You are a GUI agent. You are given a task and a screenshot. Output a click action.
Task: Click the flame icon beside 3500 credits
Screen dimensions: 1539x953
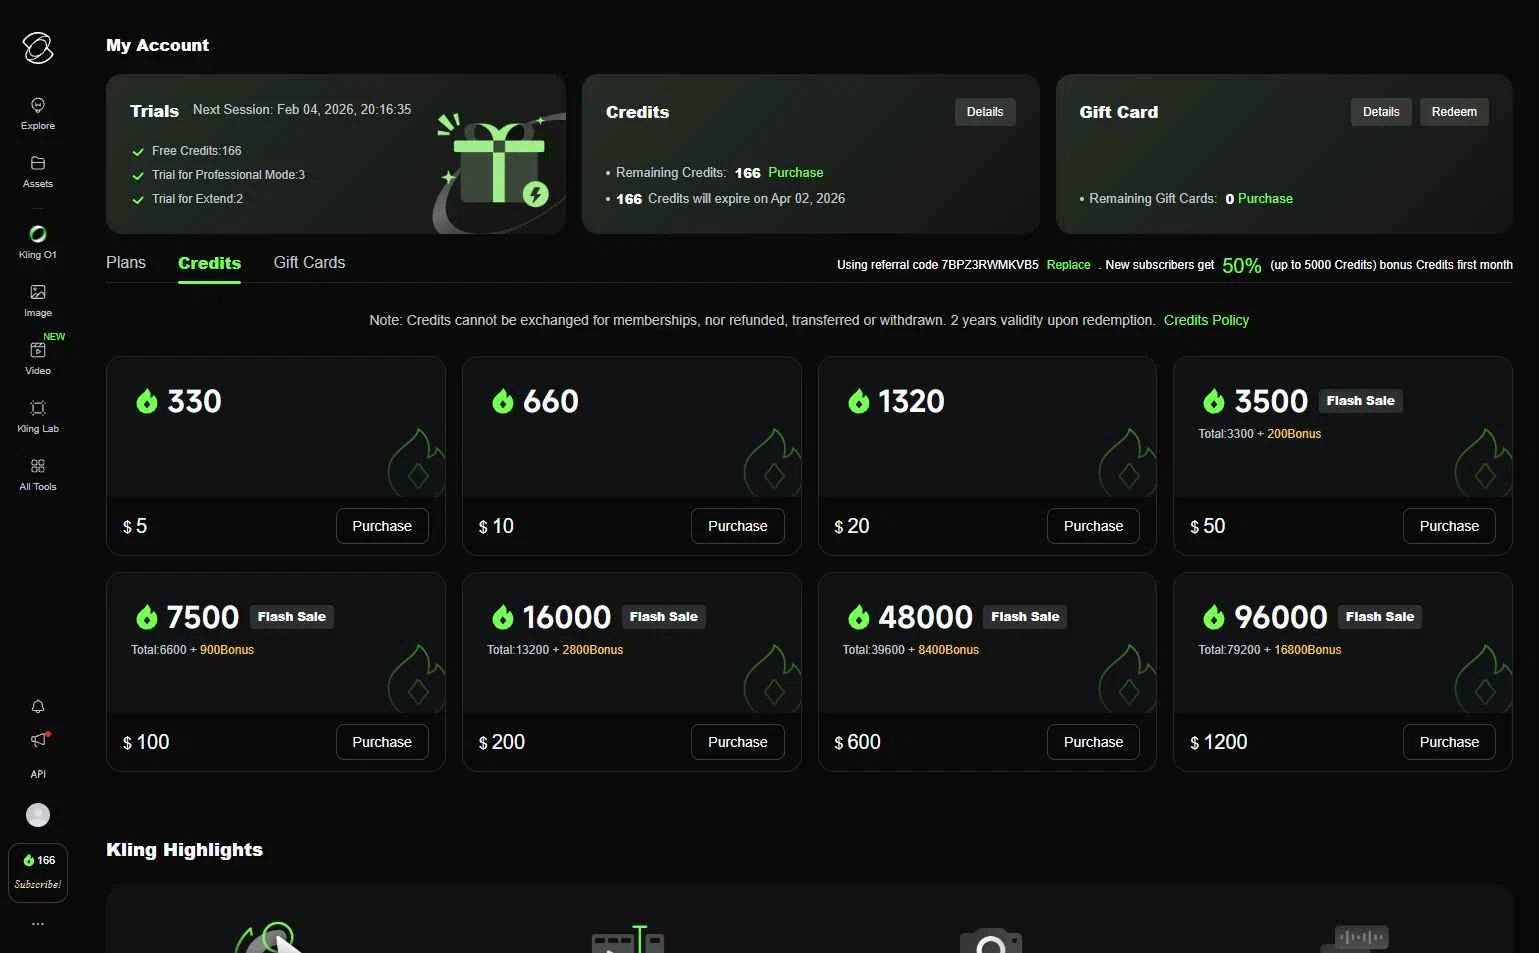point(1214,402)
